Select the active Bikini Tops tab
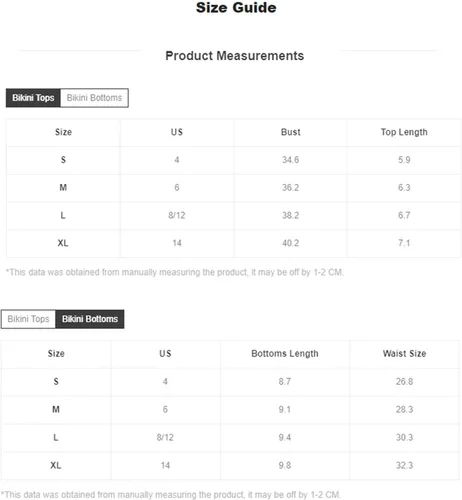 point(33,98)
